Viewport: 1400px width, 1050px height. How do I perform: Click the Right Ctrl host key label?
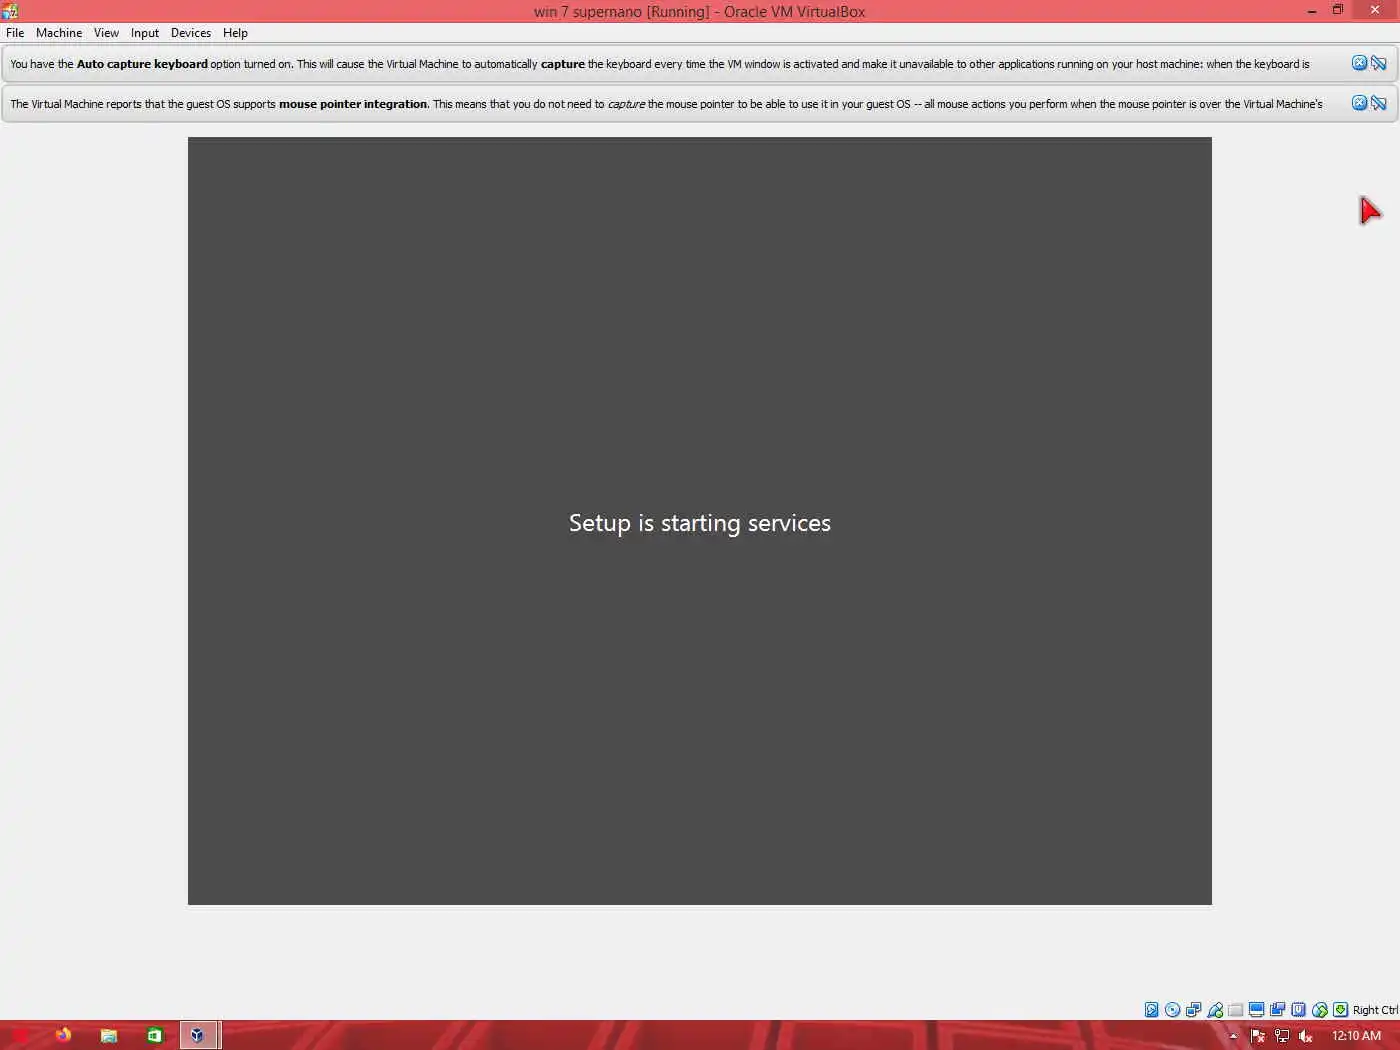(x=1375, y=1010)
